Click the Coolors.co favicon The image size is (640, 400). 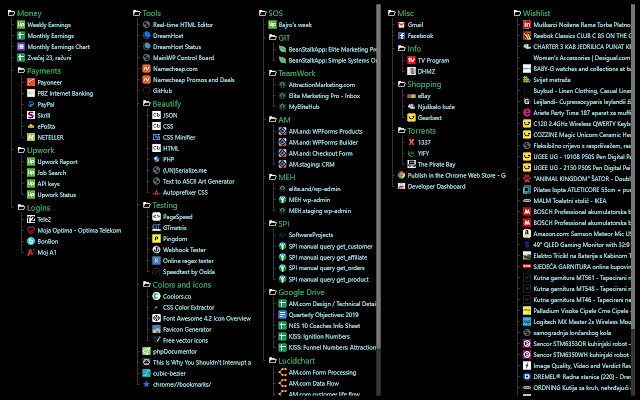click(156, 296)
